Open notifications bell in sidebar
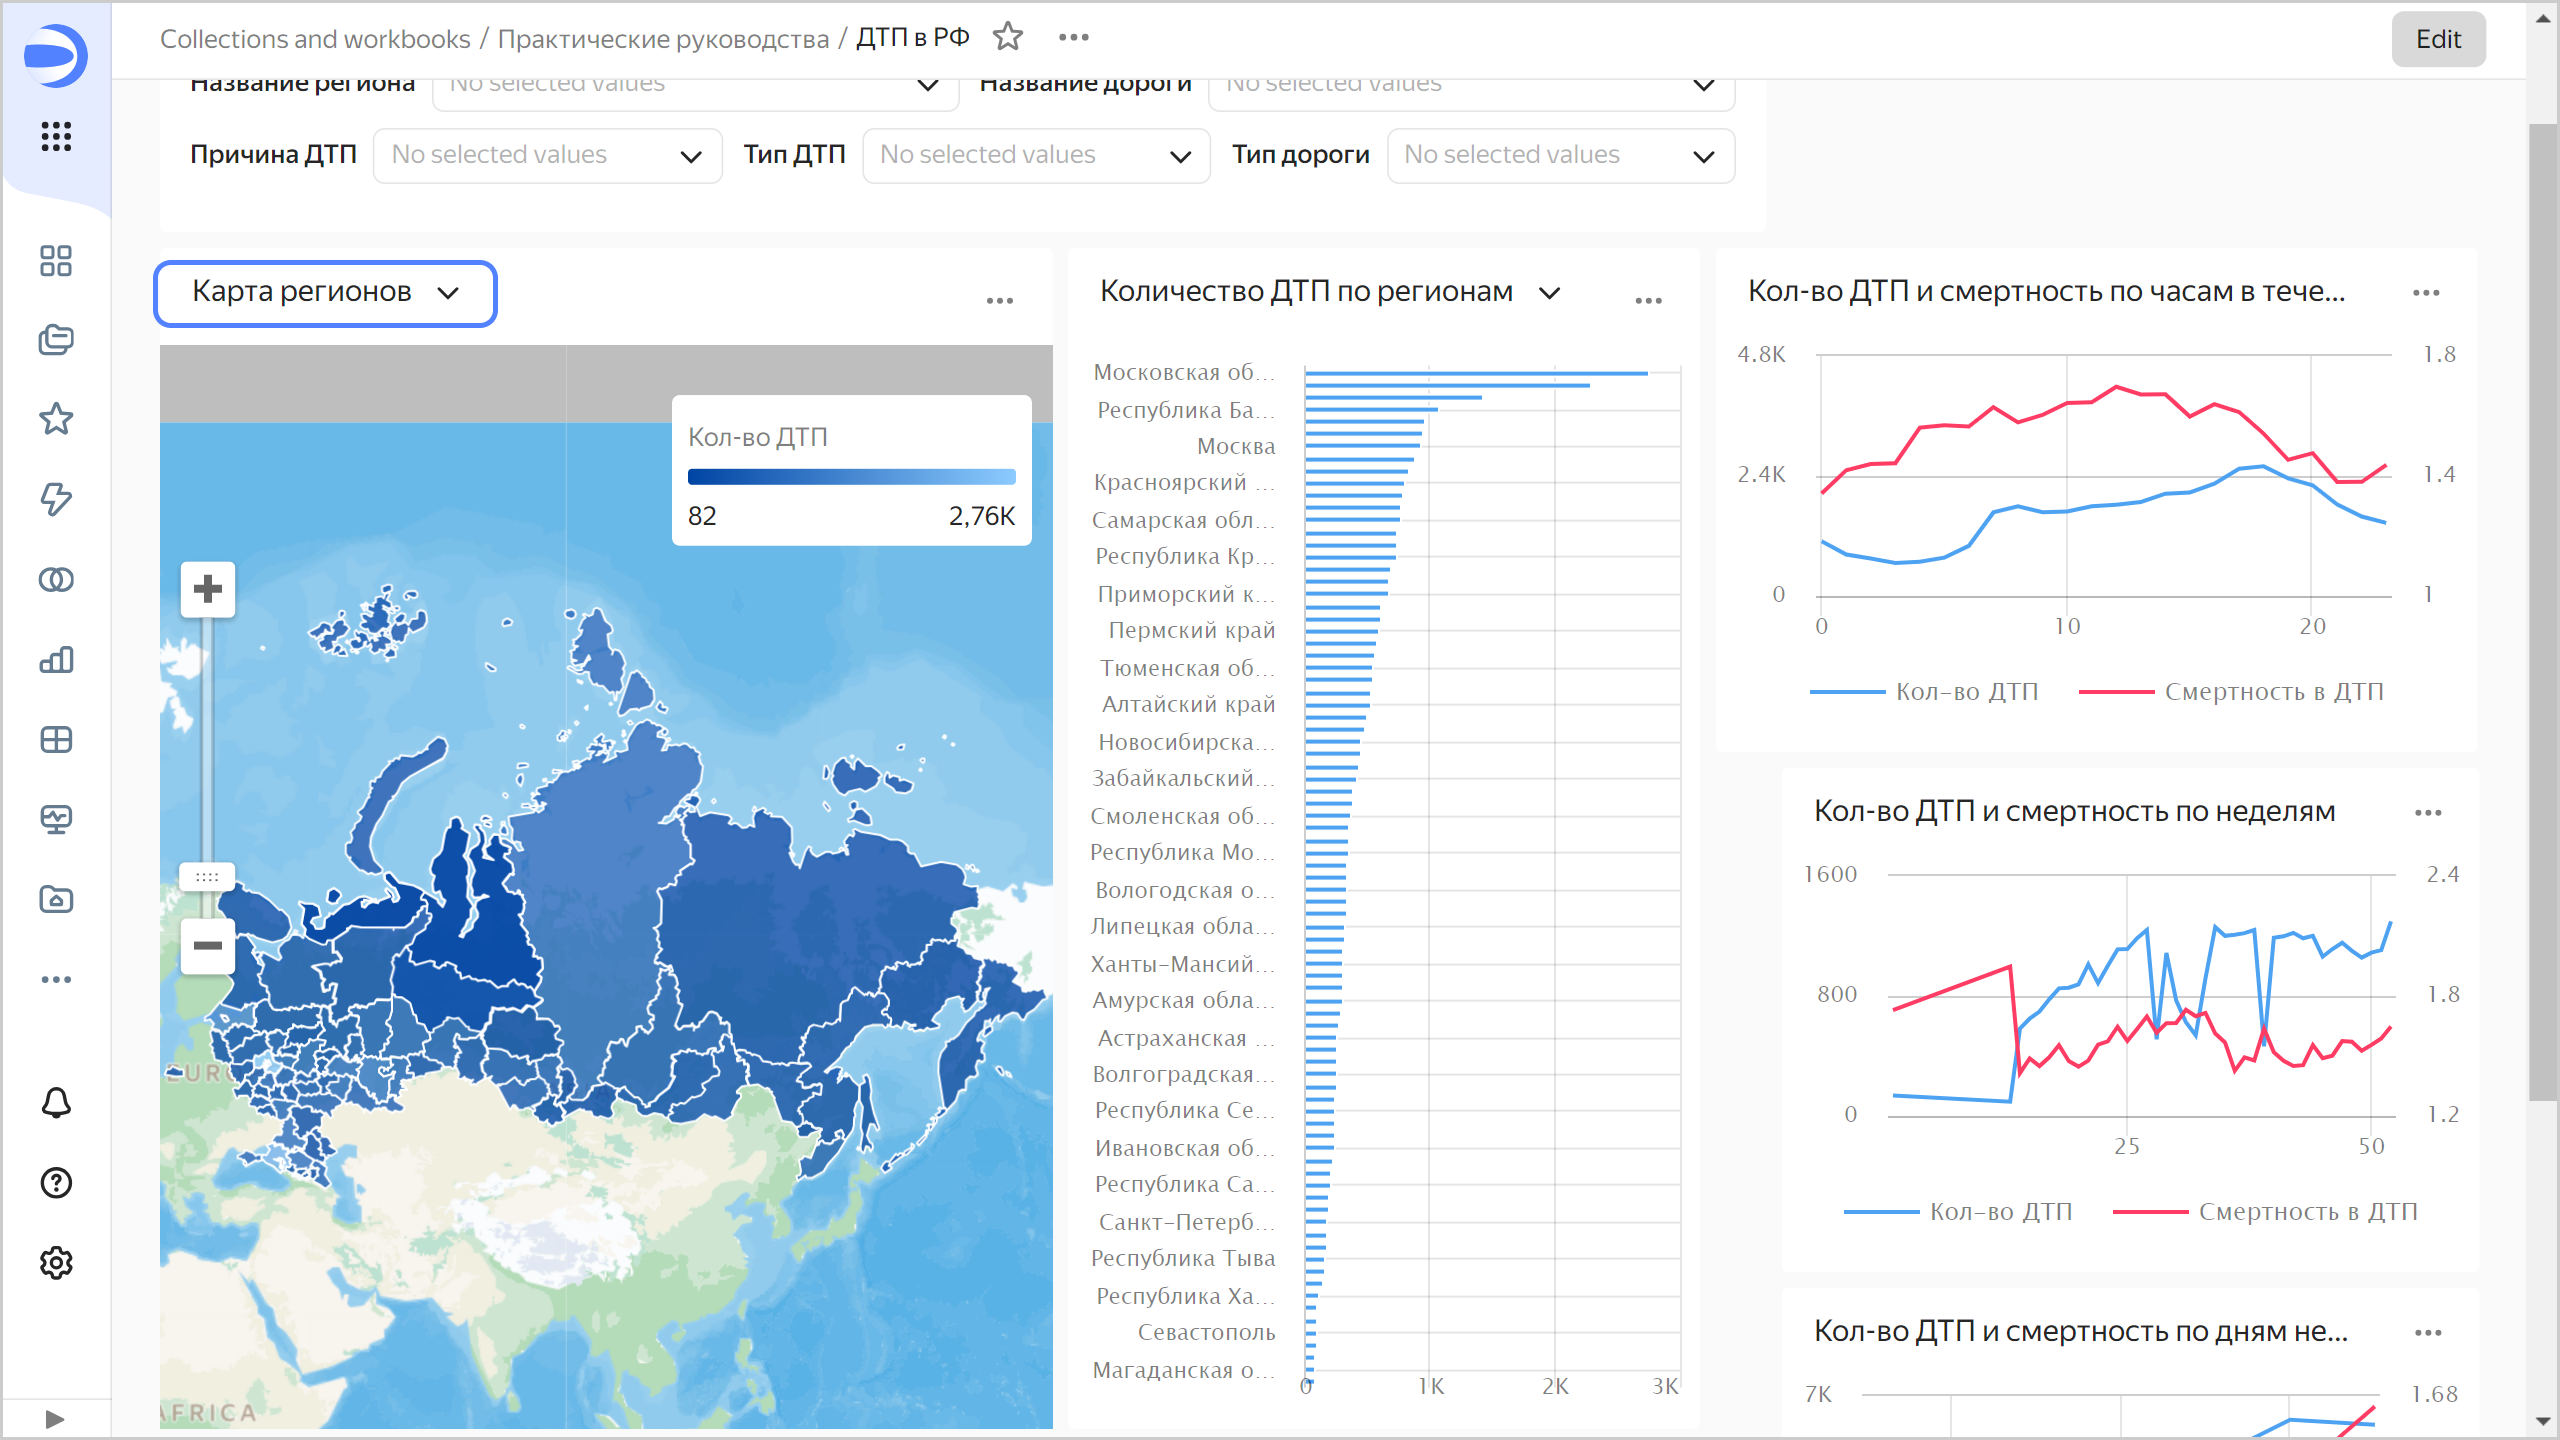 56,1103
